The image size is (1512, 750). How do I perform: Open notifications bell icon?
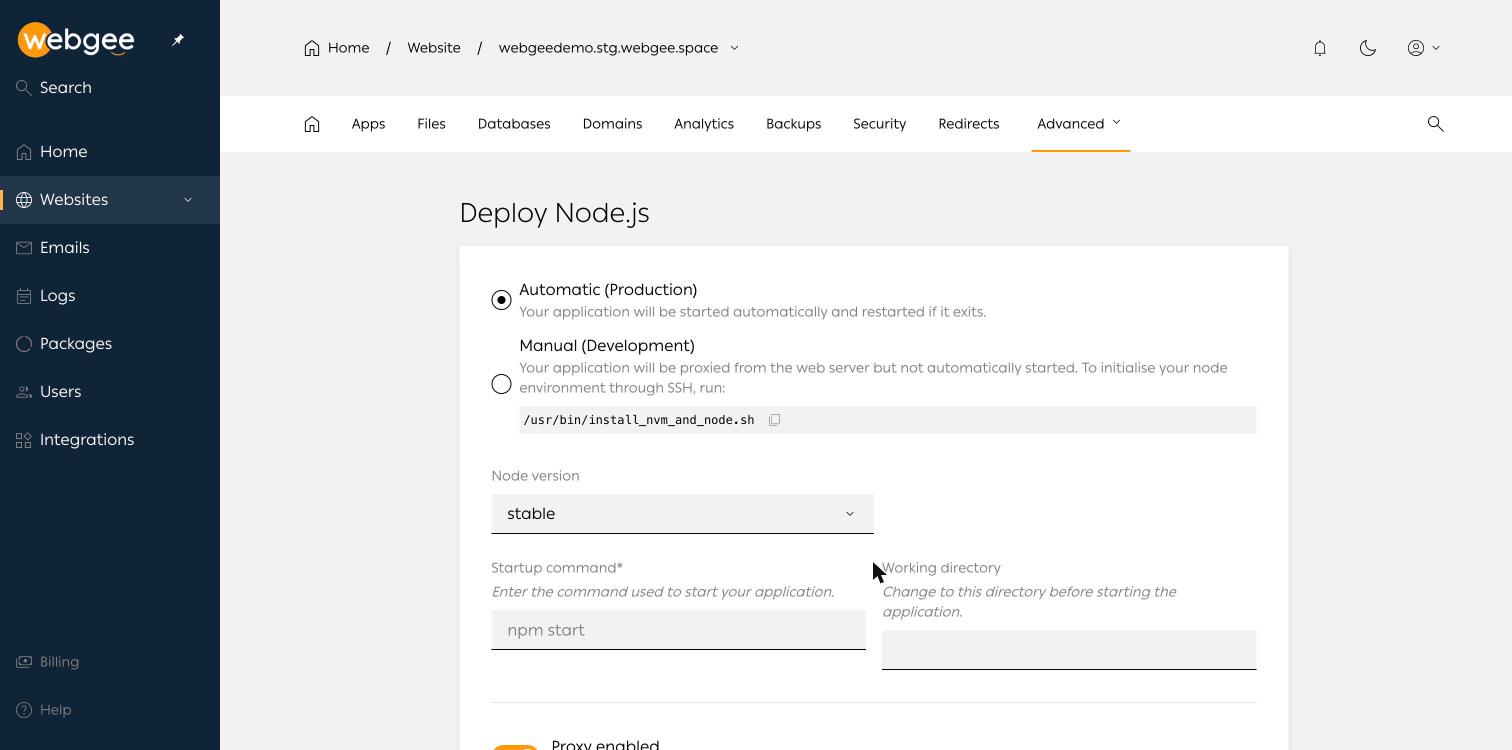(x=1320, y=48)
